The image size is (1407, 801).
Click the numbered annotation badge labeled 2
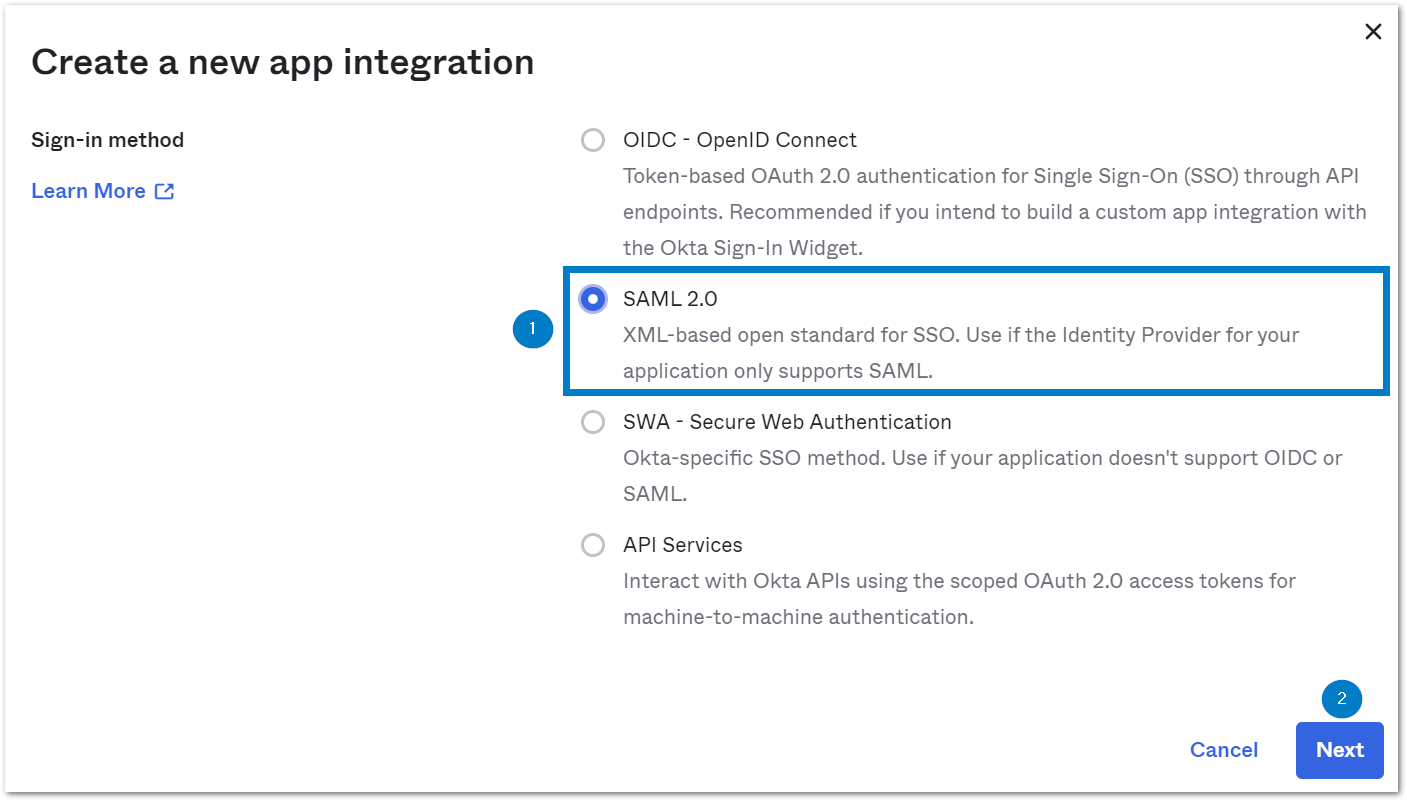pyautogui.click(x=1341, y=699)
